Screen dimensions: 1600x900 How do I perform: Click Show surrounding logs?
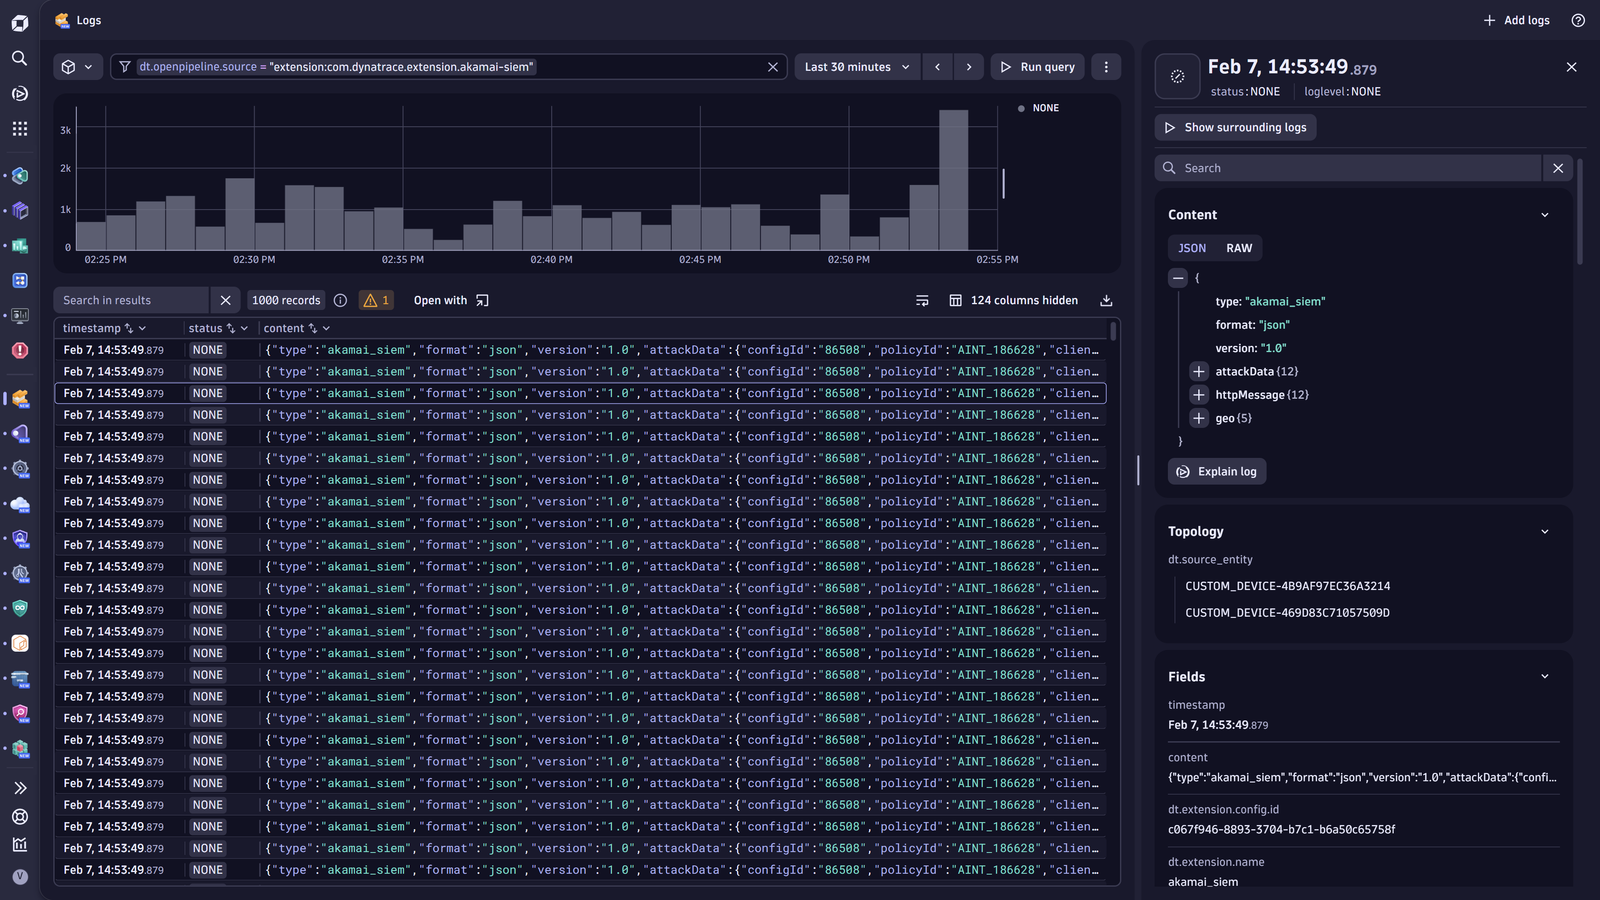coord(1236,128)
